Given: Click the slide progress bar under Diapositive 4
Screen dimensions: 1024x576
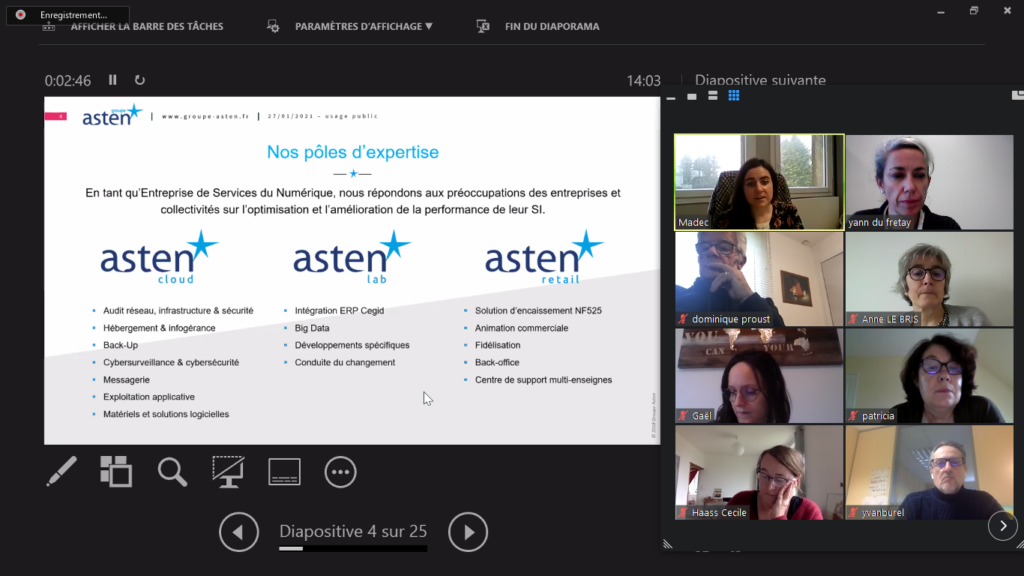Looking at the screenshot, I should (352, 549).
